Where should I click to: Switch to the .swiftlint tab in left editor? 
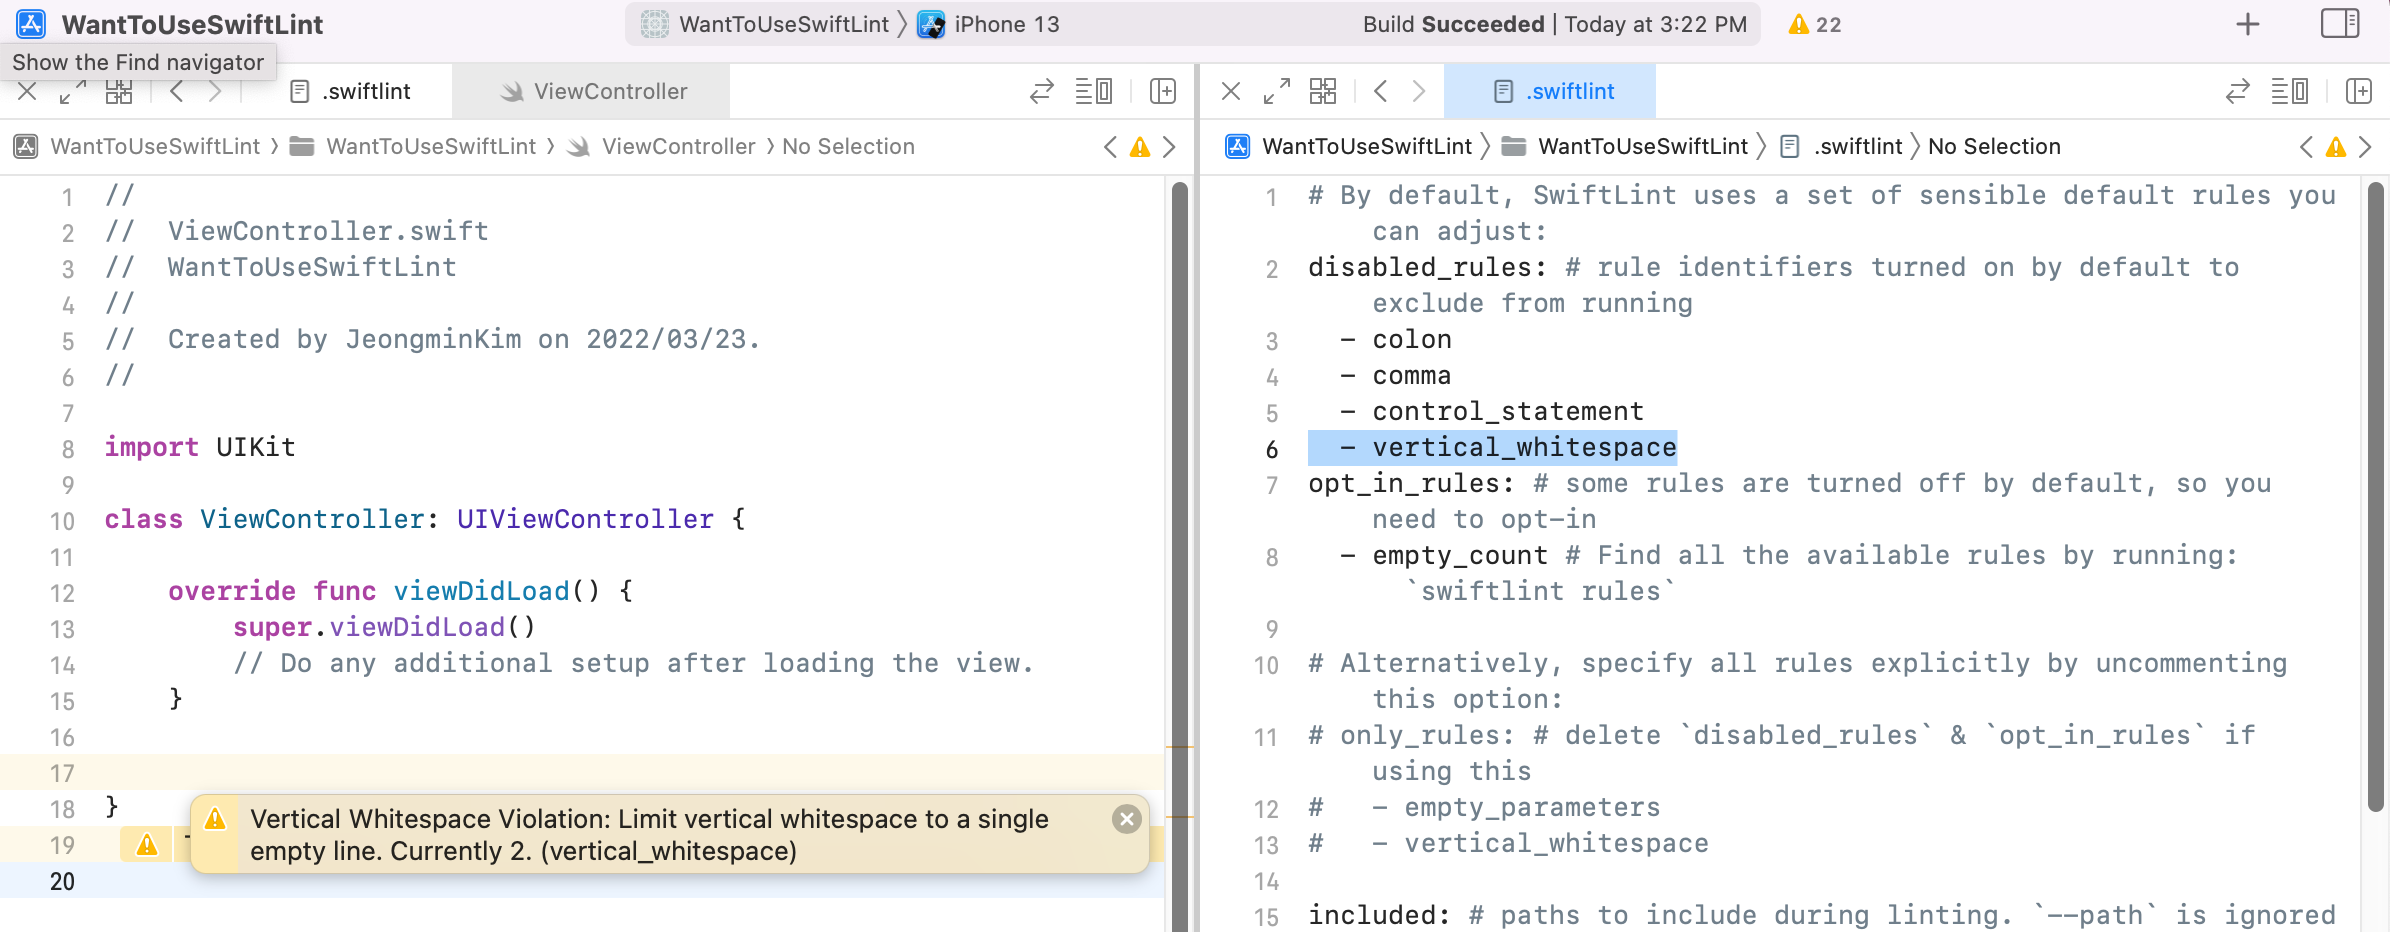[351, 92]
